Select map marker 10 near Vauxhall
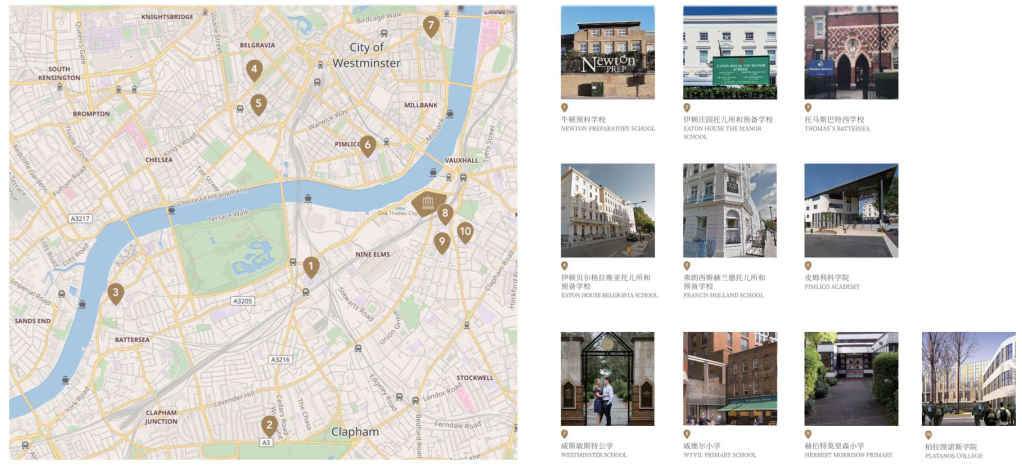Screen dimensions: 1022x468 tap(465, 232)
